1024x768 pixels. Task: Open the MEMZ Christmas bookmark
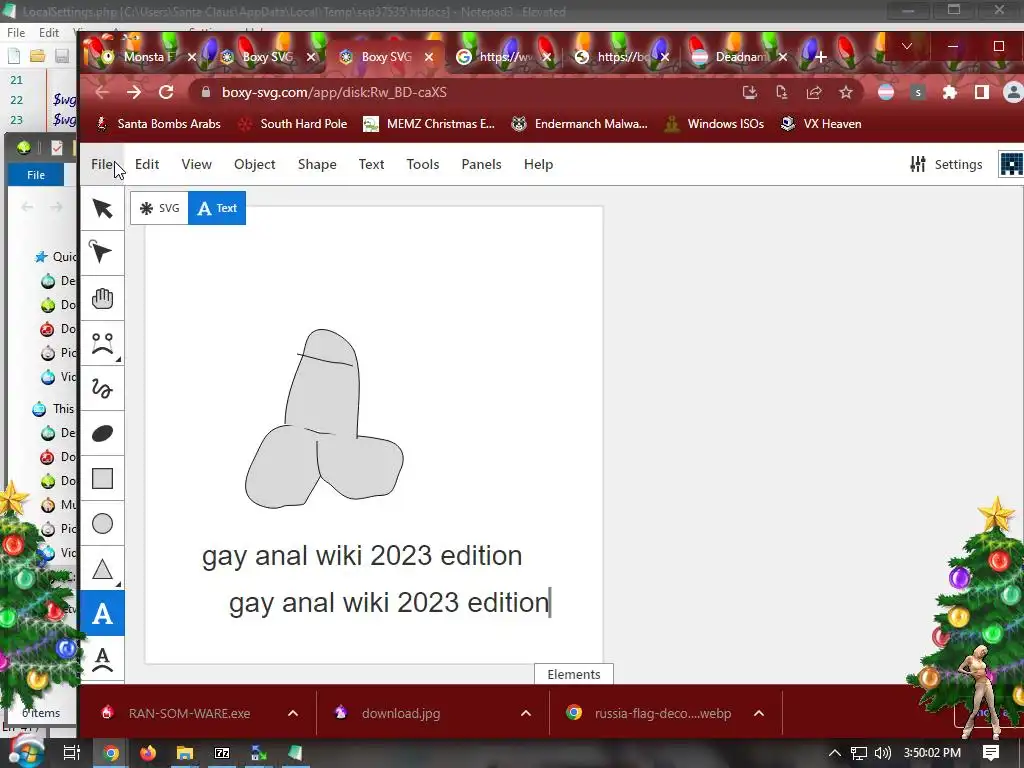pos(430,123)
